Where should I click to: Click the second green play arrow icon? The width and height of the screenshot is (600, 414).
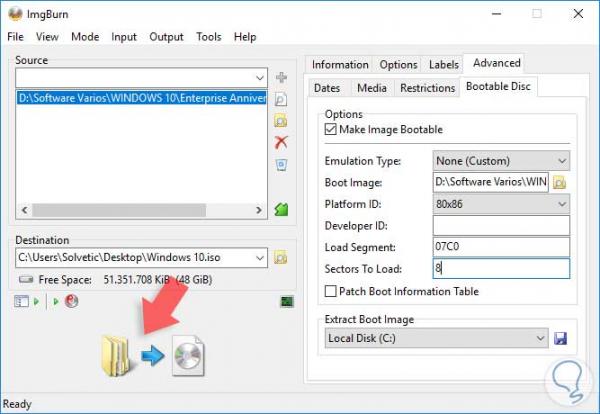(56, 302)
